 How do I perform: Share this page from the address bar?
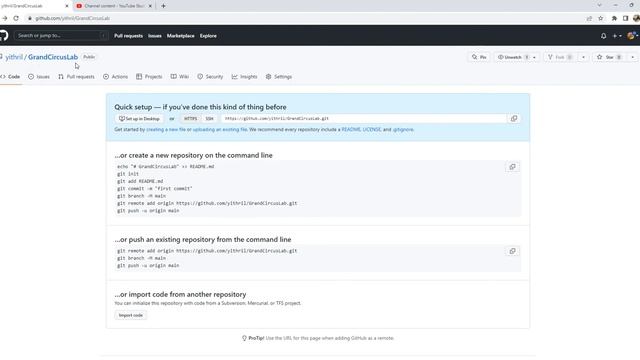point(589,18)
